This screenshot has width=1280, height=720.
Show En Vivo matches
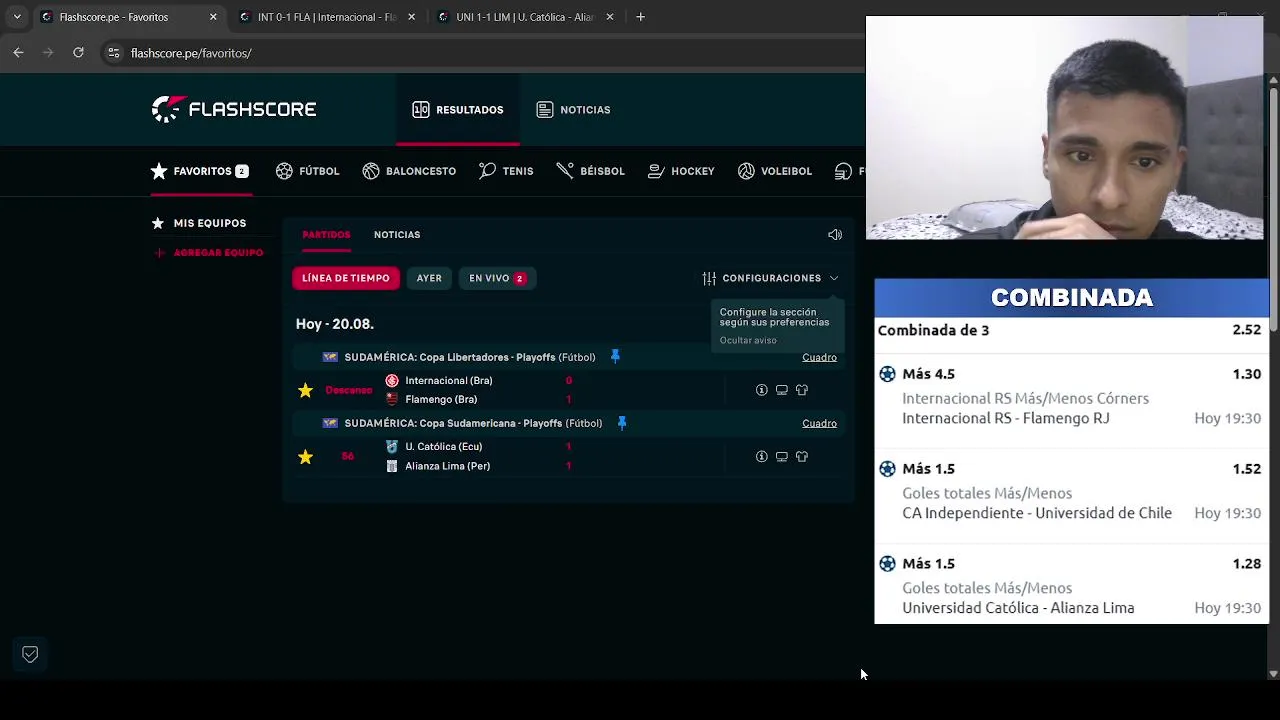pyautogui.click(x=497, y=278)
